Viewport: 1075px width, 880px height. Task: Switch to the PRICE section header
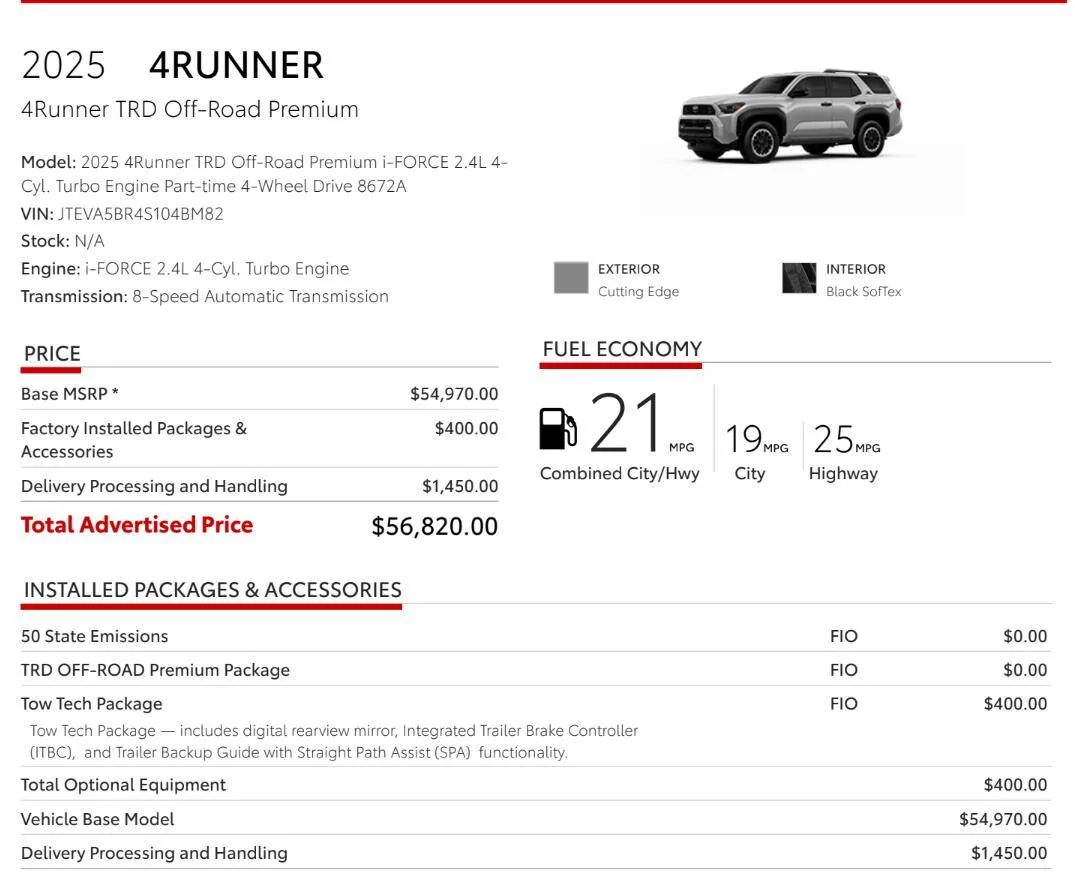click(50, 353)
